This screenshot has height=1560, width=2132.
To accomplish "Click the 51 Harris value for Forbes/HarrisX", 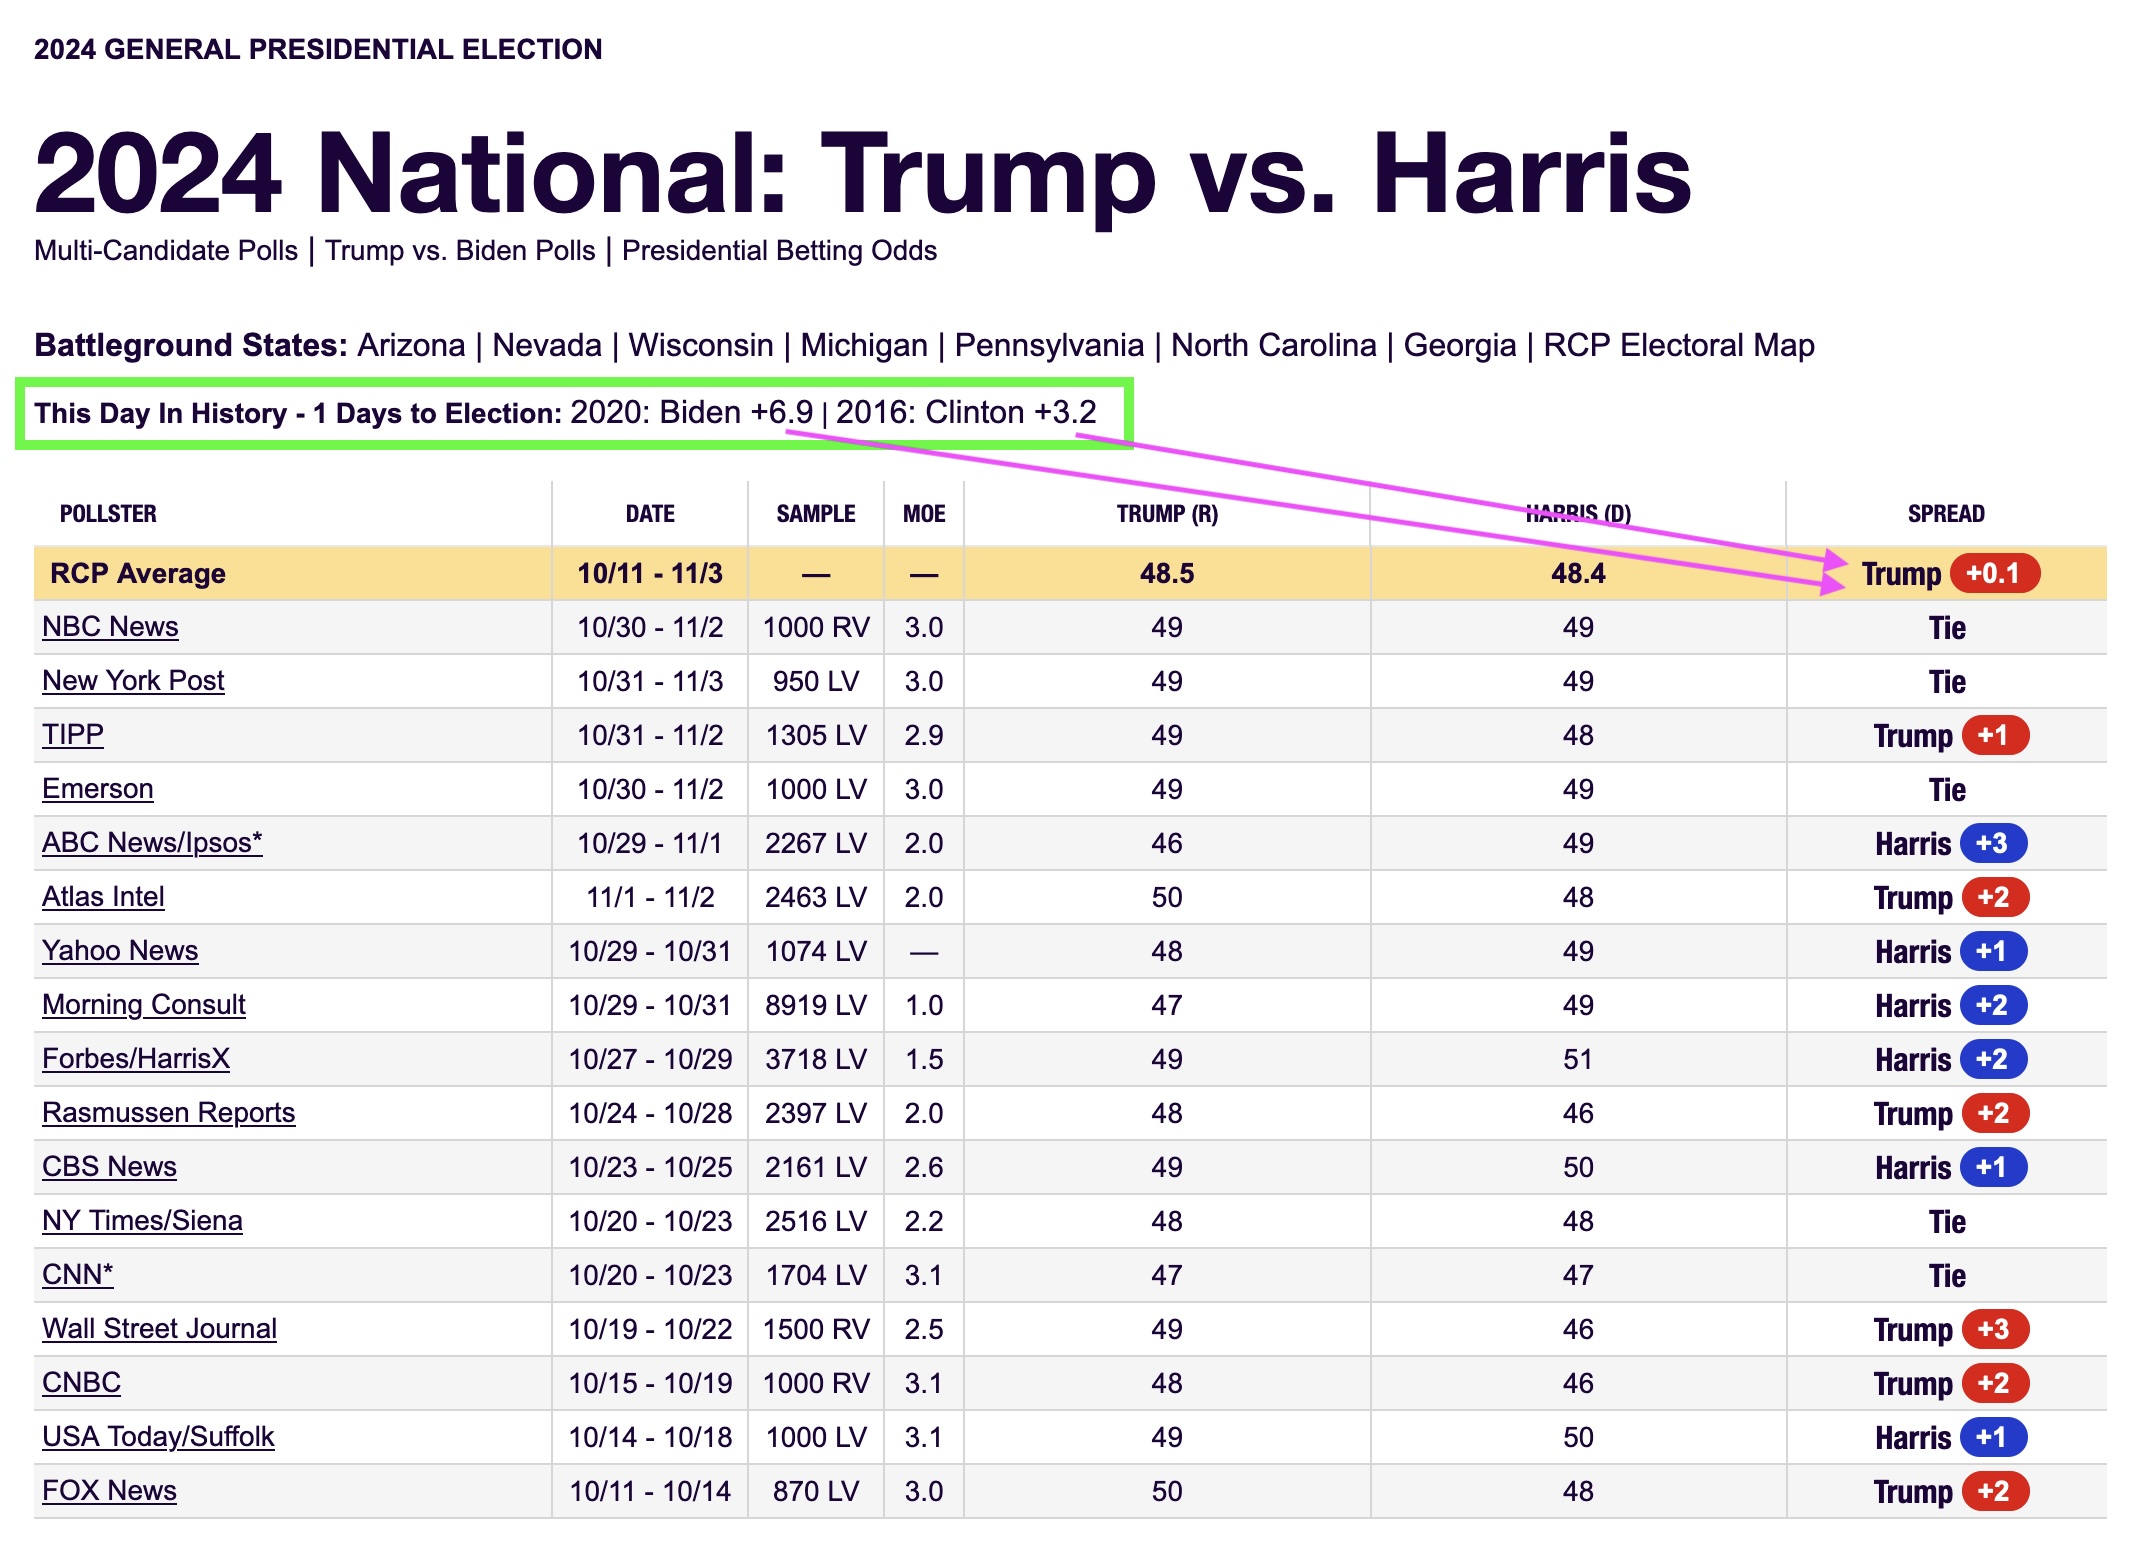I will coord(1578,1059).
